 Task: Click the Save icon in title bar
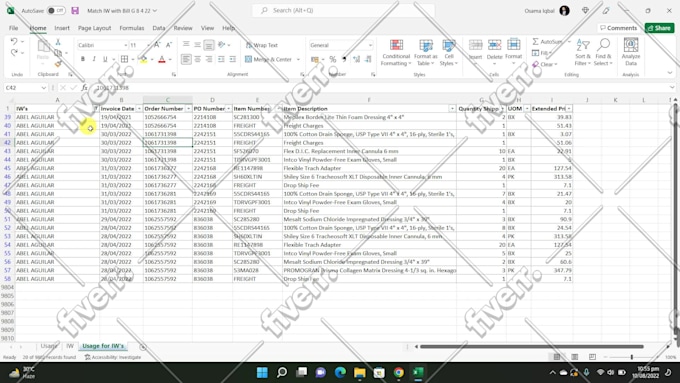[x=75, y=10]
